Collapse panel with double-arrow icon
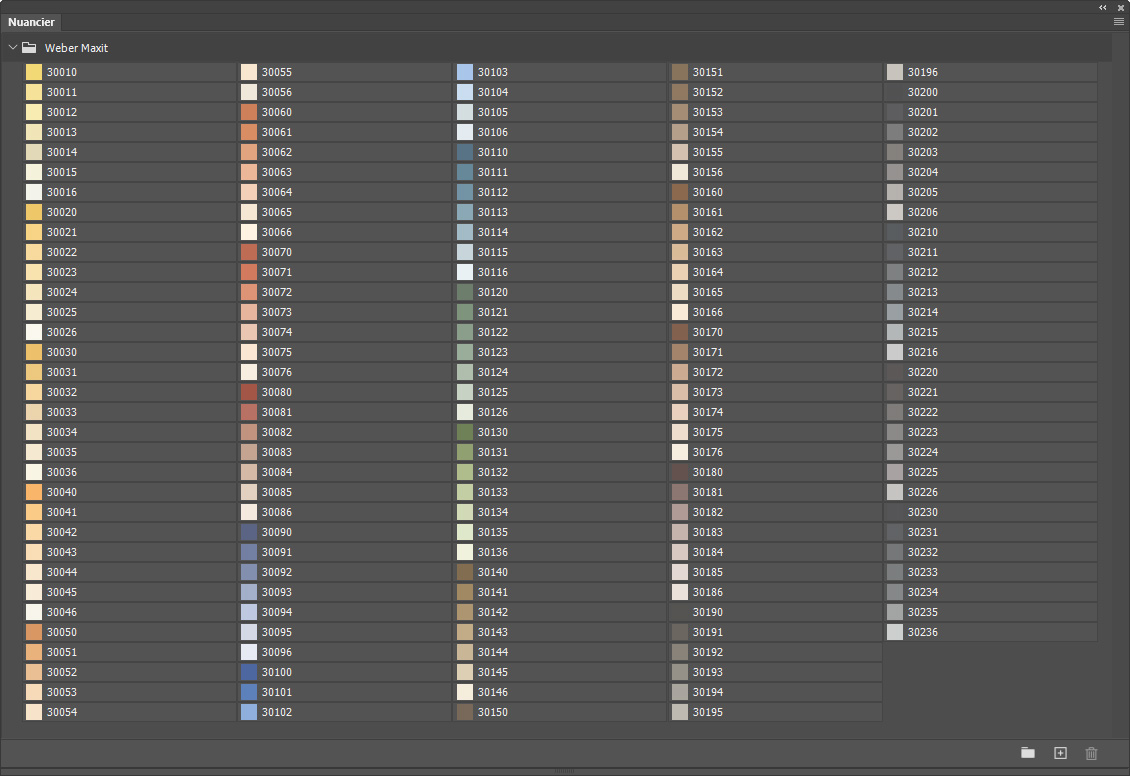The width and height of the screenshot is (1130, 776). coord(1103,7)
